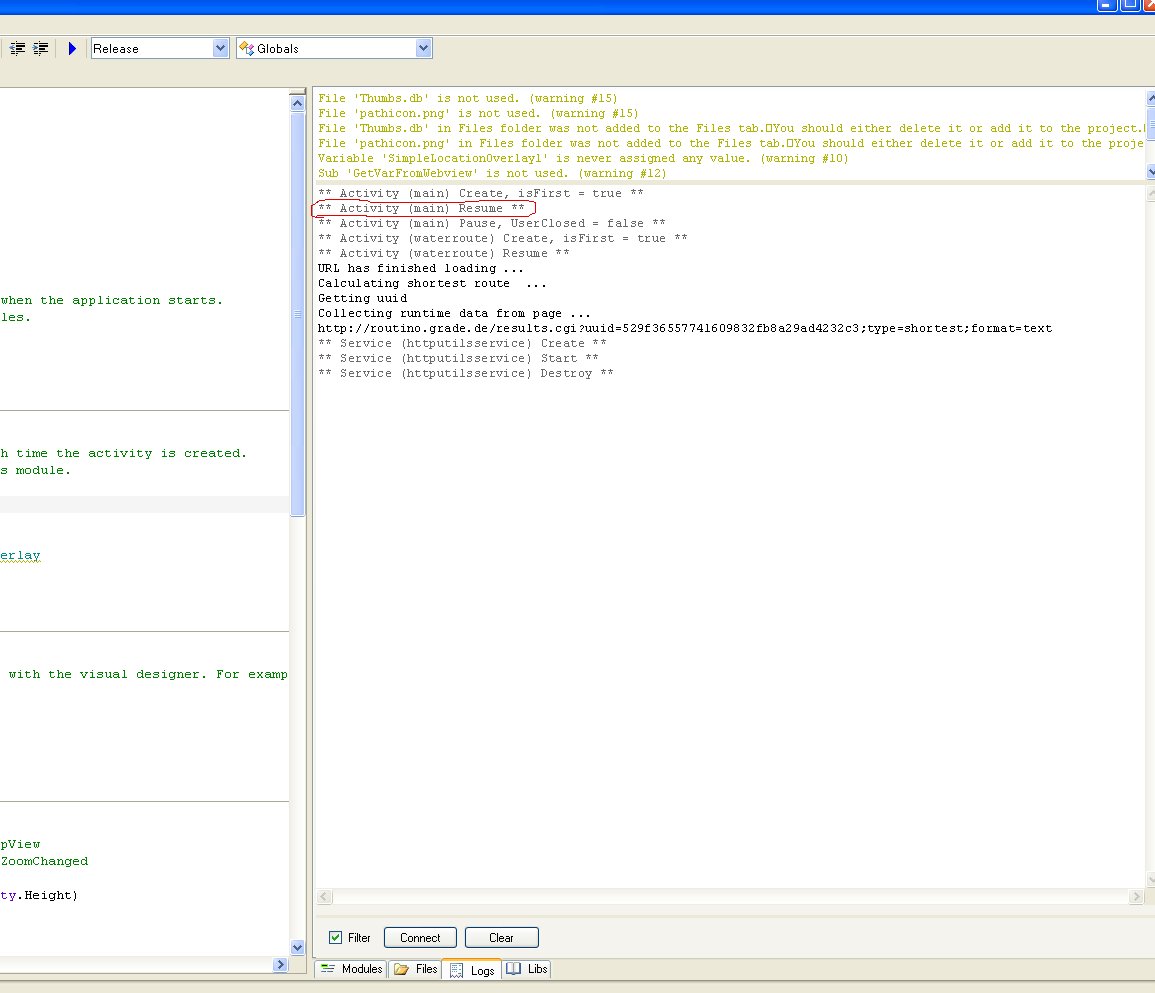Switch to the Libs tab

(x=527, y=969)
